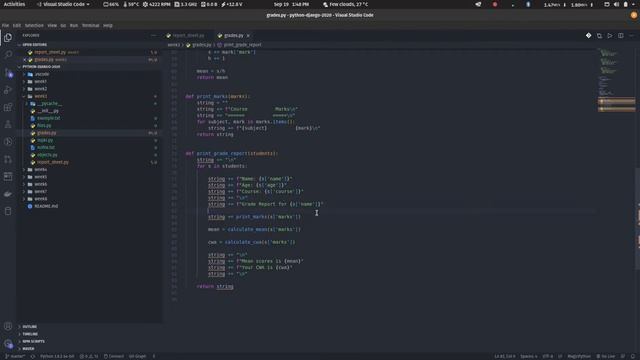
Task: Click the battery icon in system tray
Action: [x=625, y=4]
